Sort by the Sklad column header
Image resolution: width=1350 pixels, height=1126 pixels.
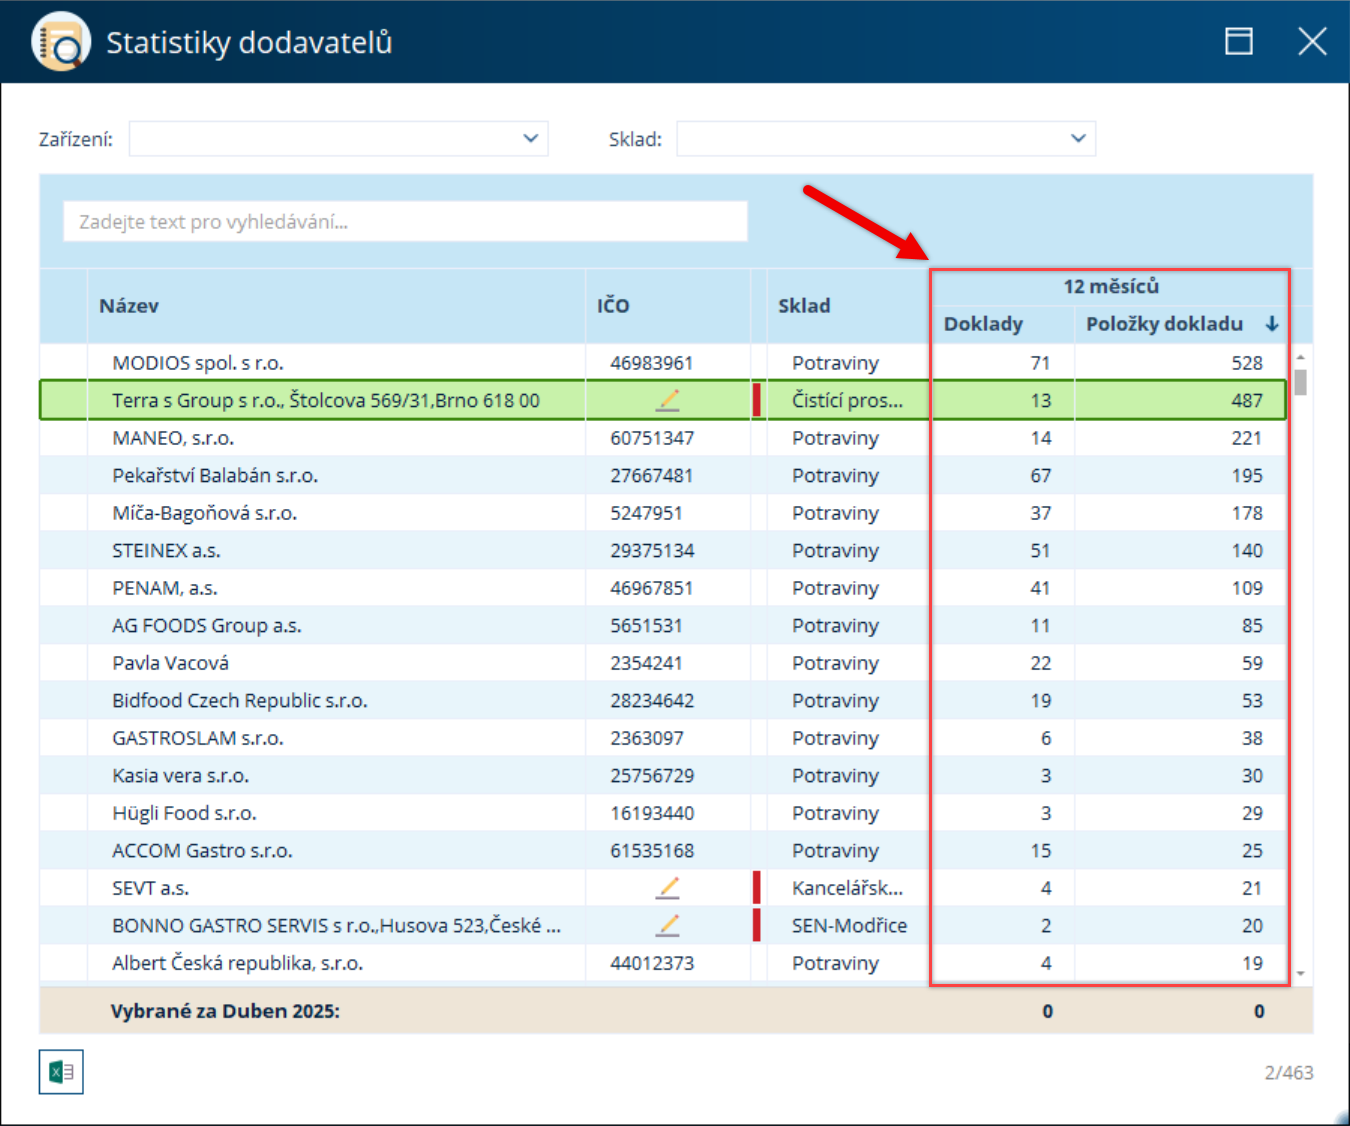(x=804, y=306)
